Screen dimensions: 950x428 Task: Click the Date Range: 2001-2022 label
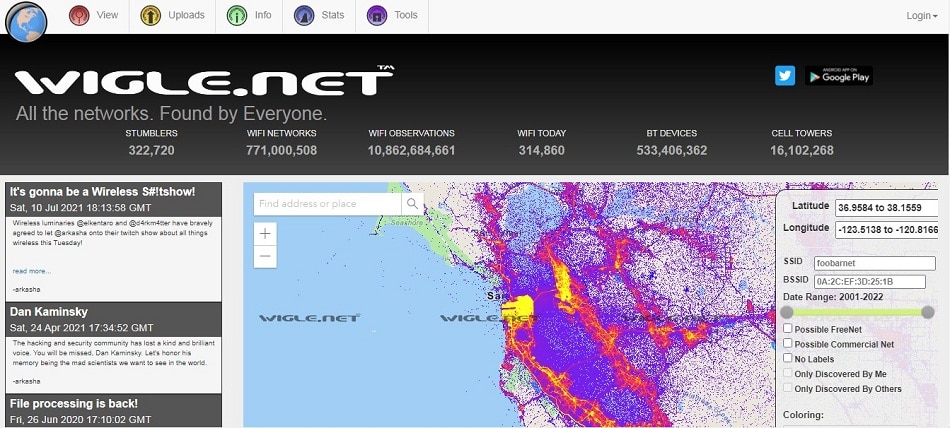[x=833, y=297]
